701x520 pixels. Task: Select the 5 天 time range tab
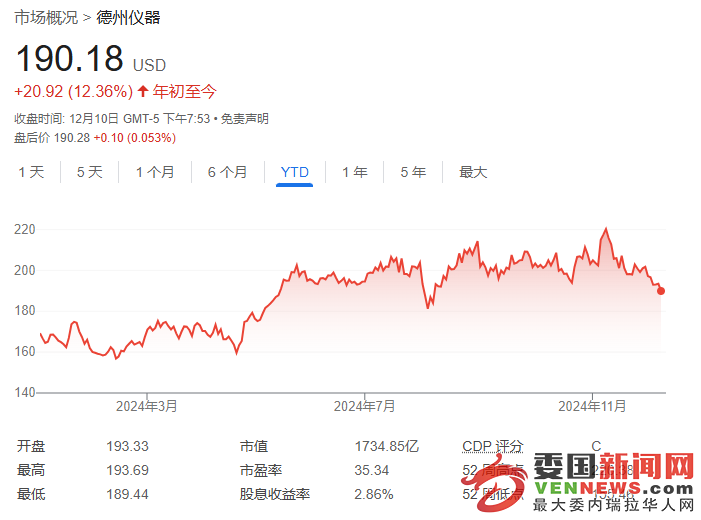[90, 172]
